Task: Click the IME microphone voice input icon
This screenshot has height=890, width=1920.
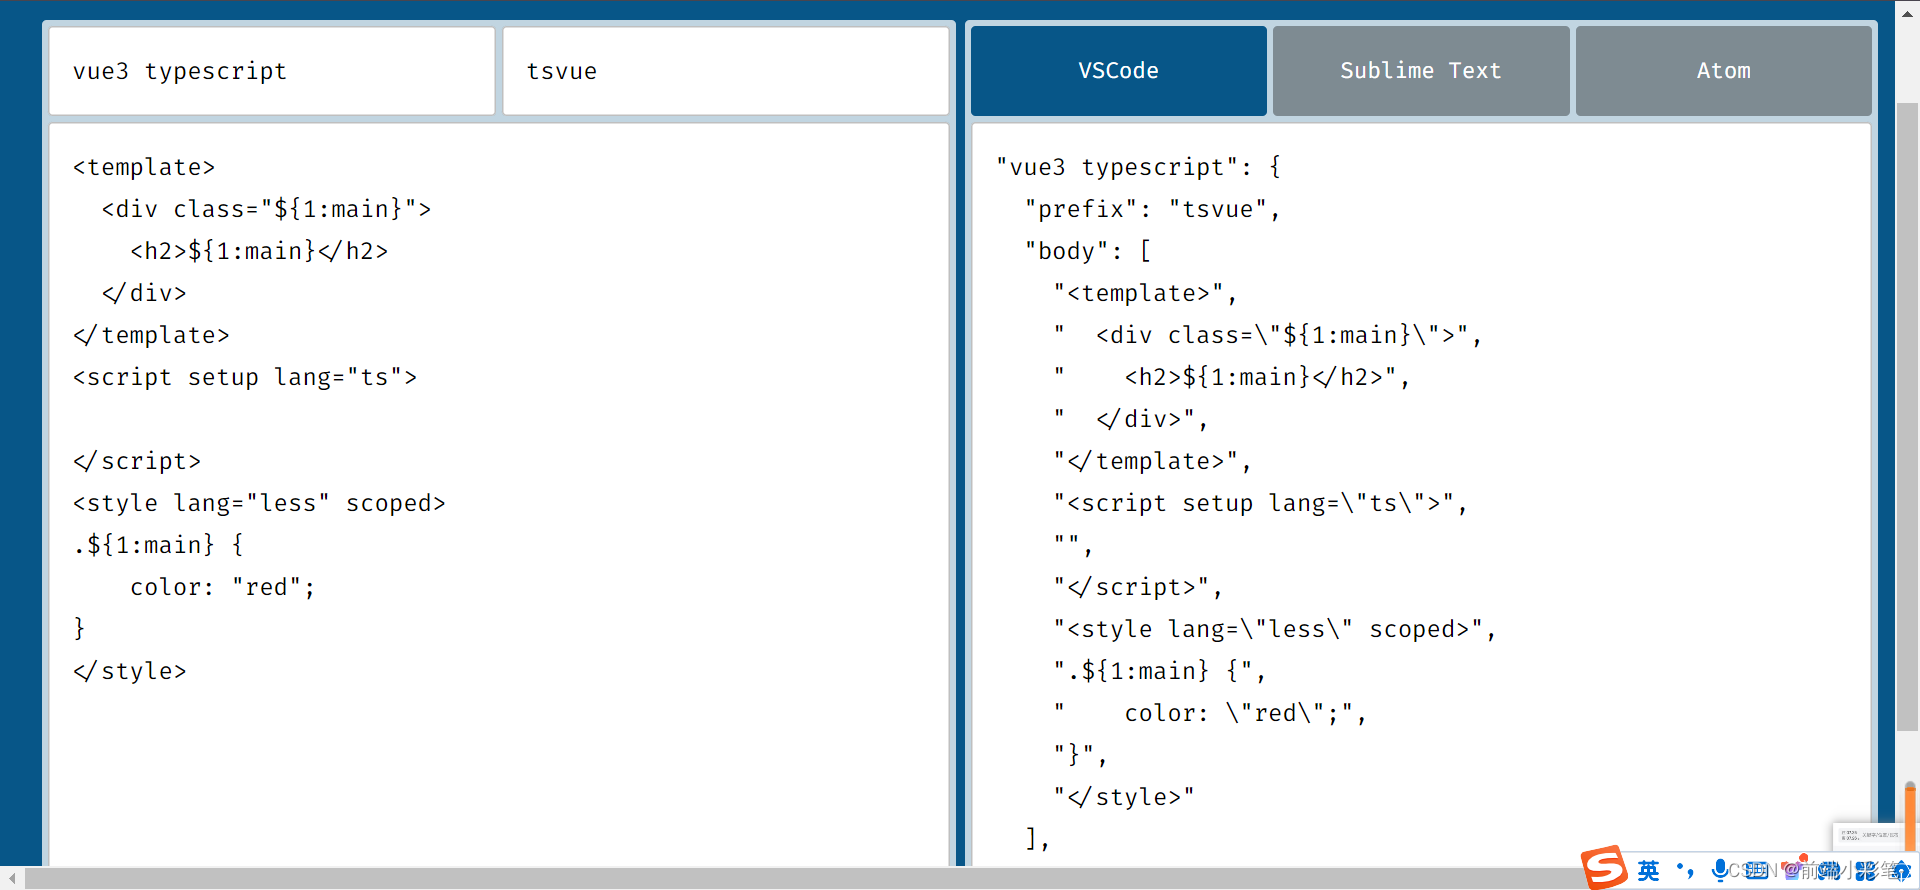Action: pyautogui.click(x=1719, y=870)
